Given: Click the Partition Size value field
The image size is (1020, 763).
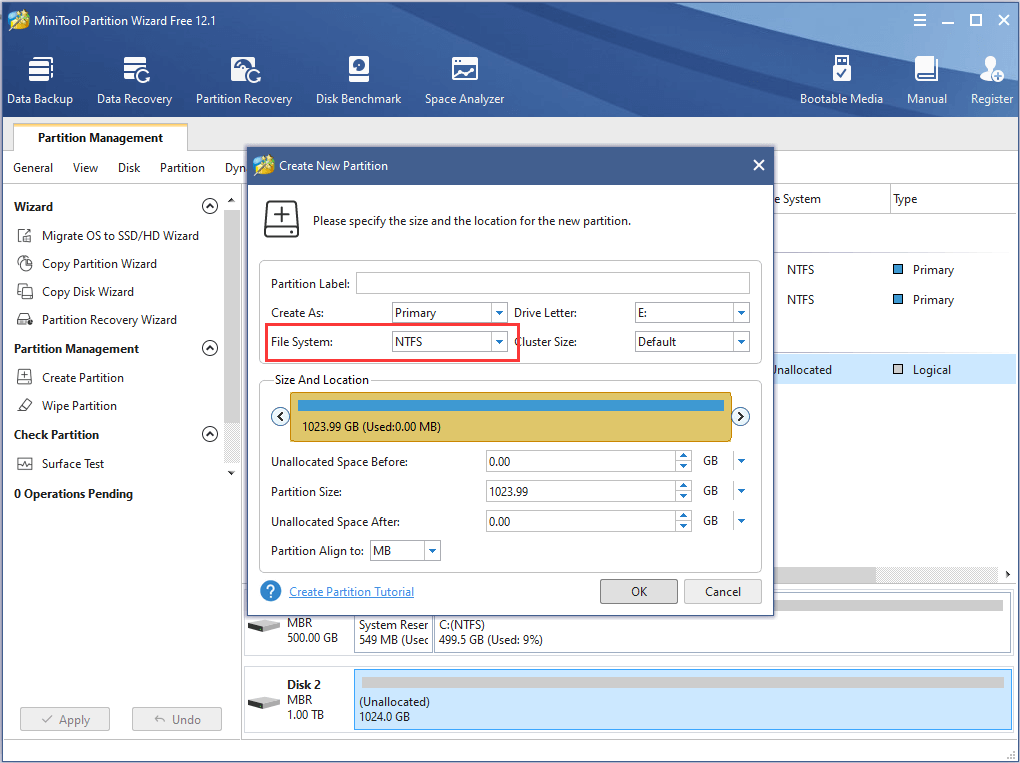Looking at the screenshot, I should point(581,491).
